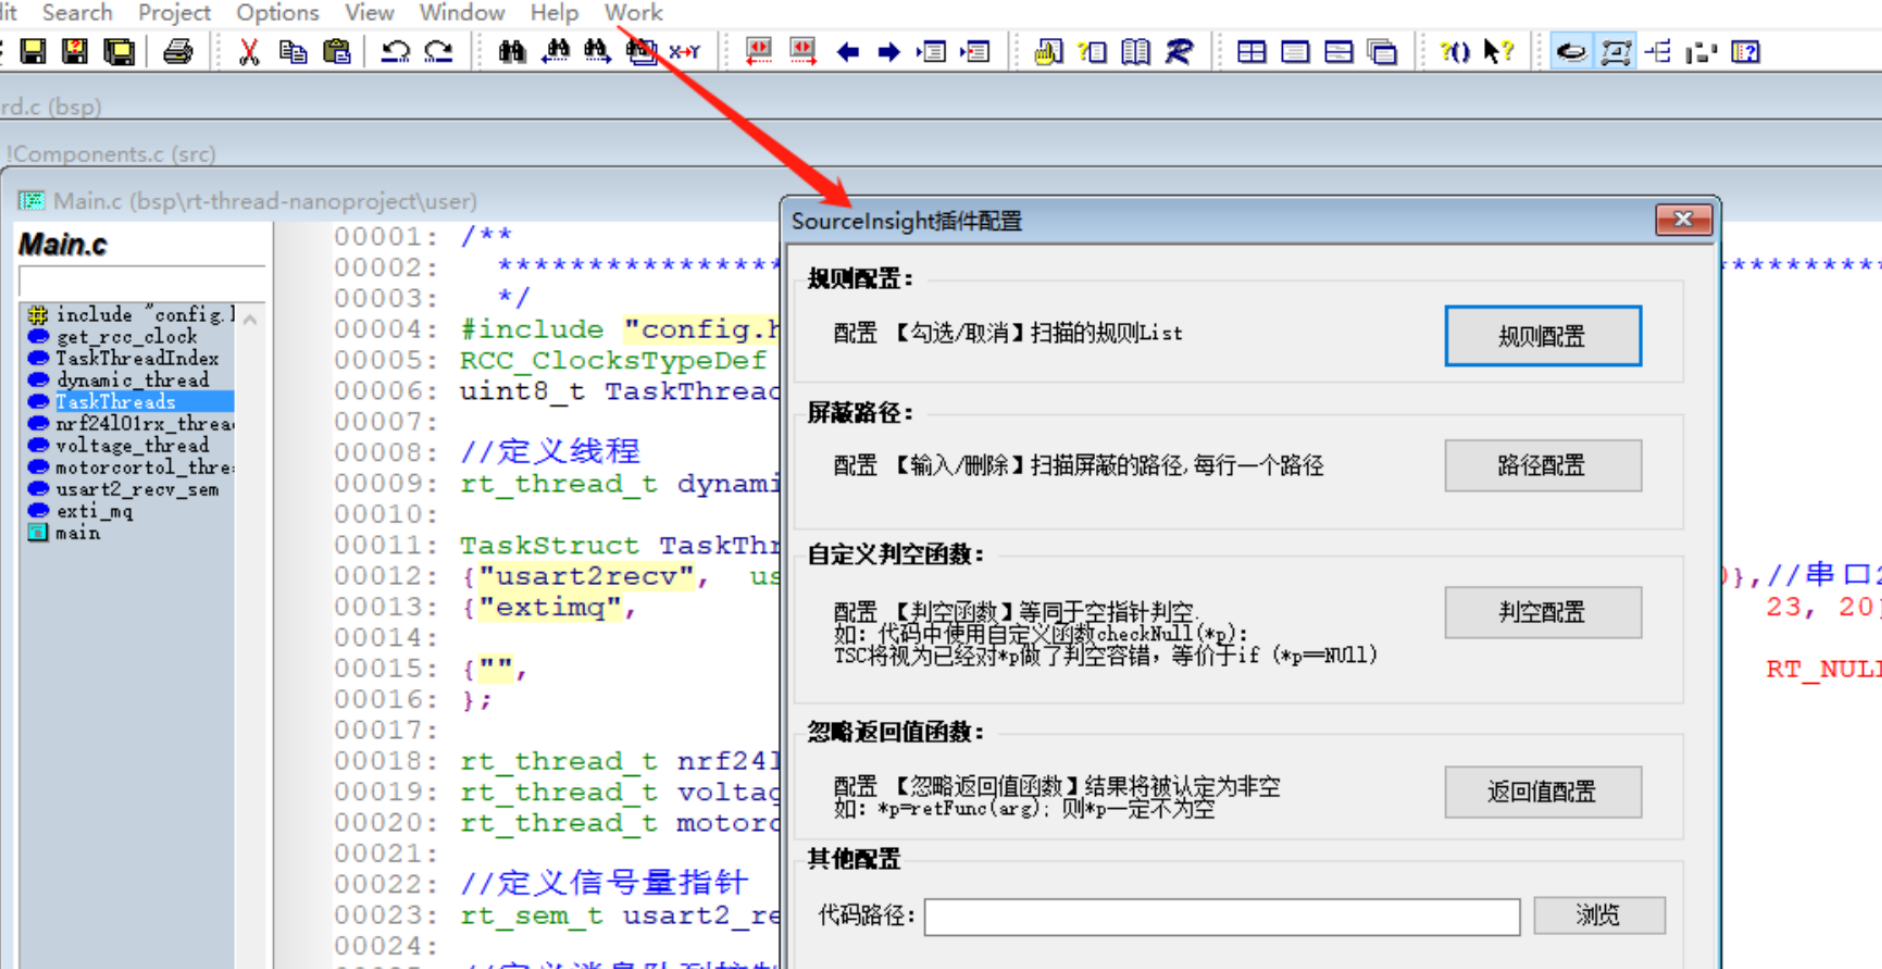Click the Replace X to Y icon
This screenshot has width=1882, height=969.
click(685, 51)
